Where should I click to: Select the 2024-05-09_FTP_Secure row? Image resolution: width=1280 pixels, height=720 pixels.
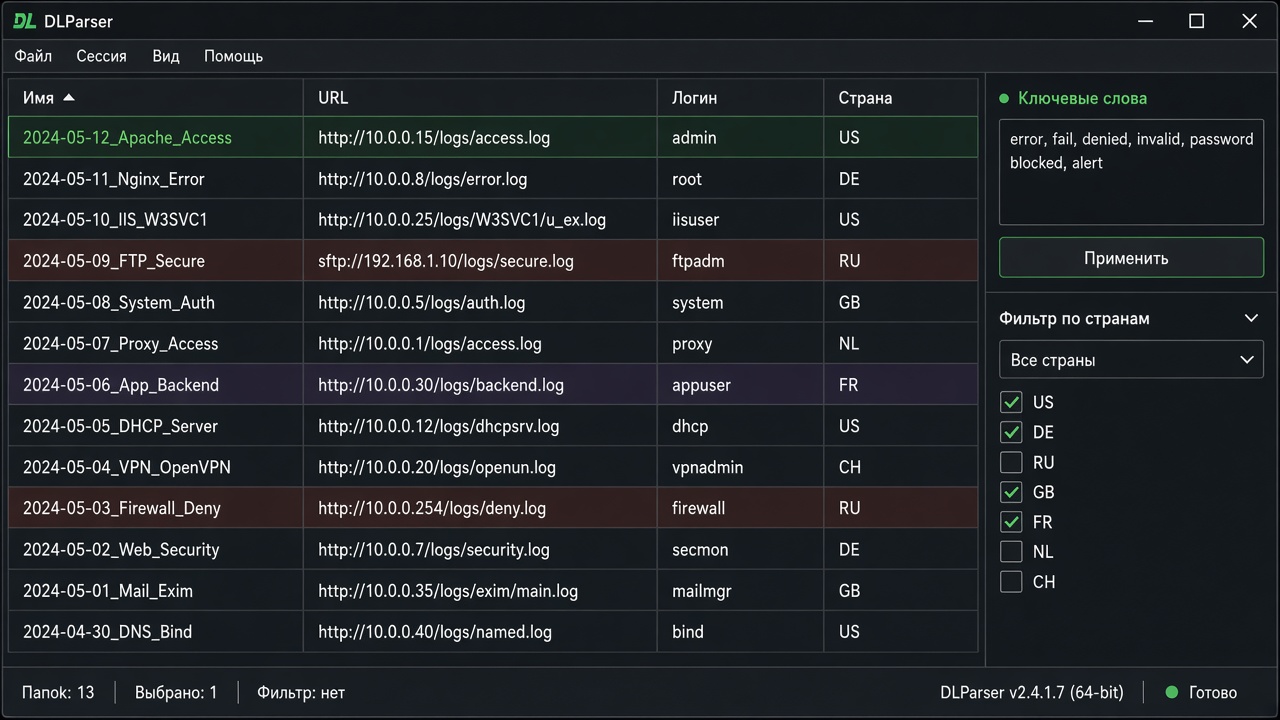(493, 261)
